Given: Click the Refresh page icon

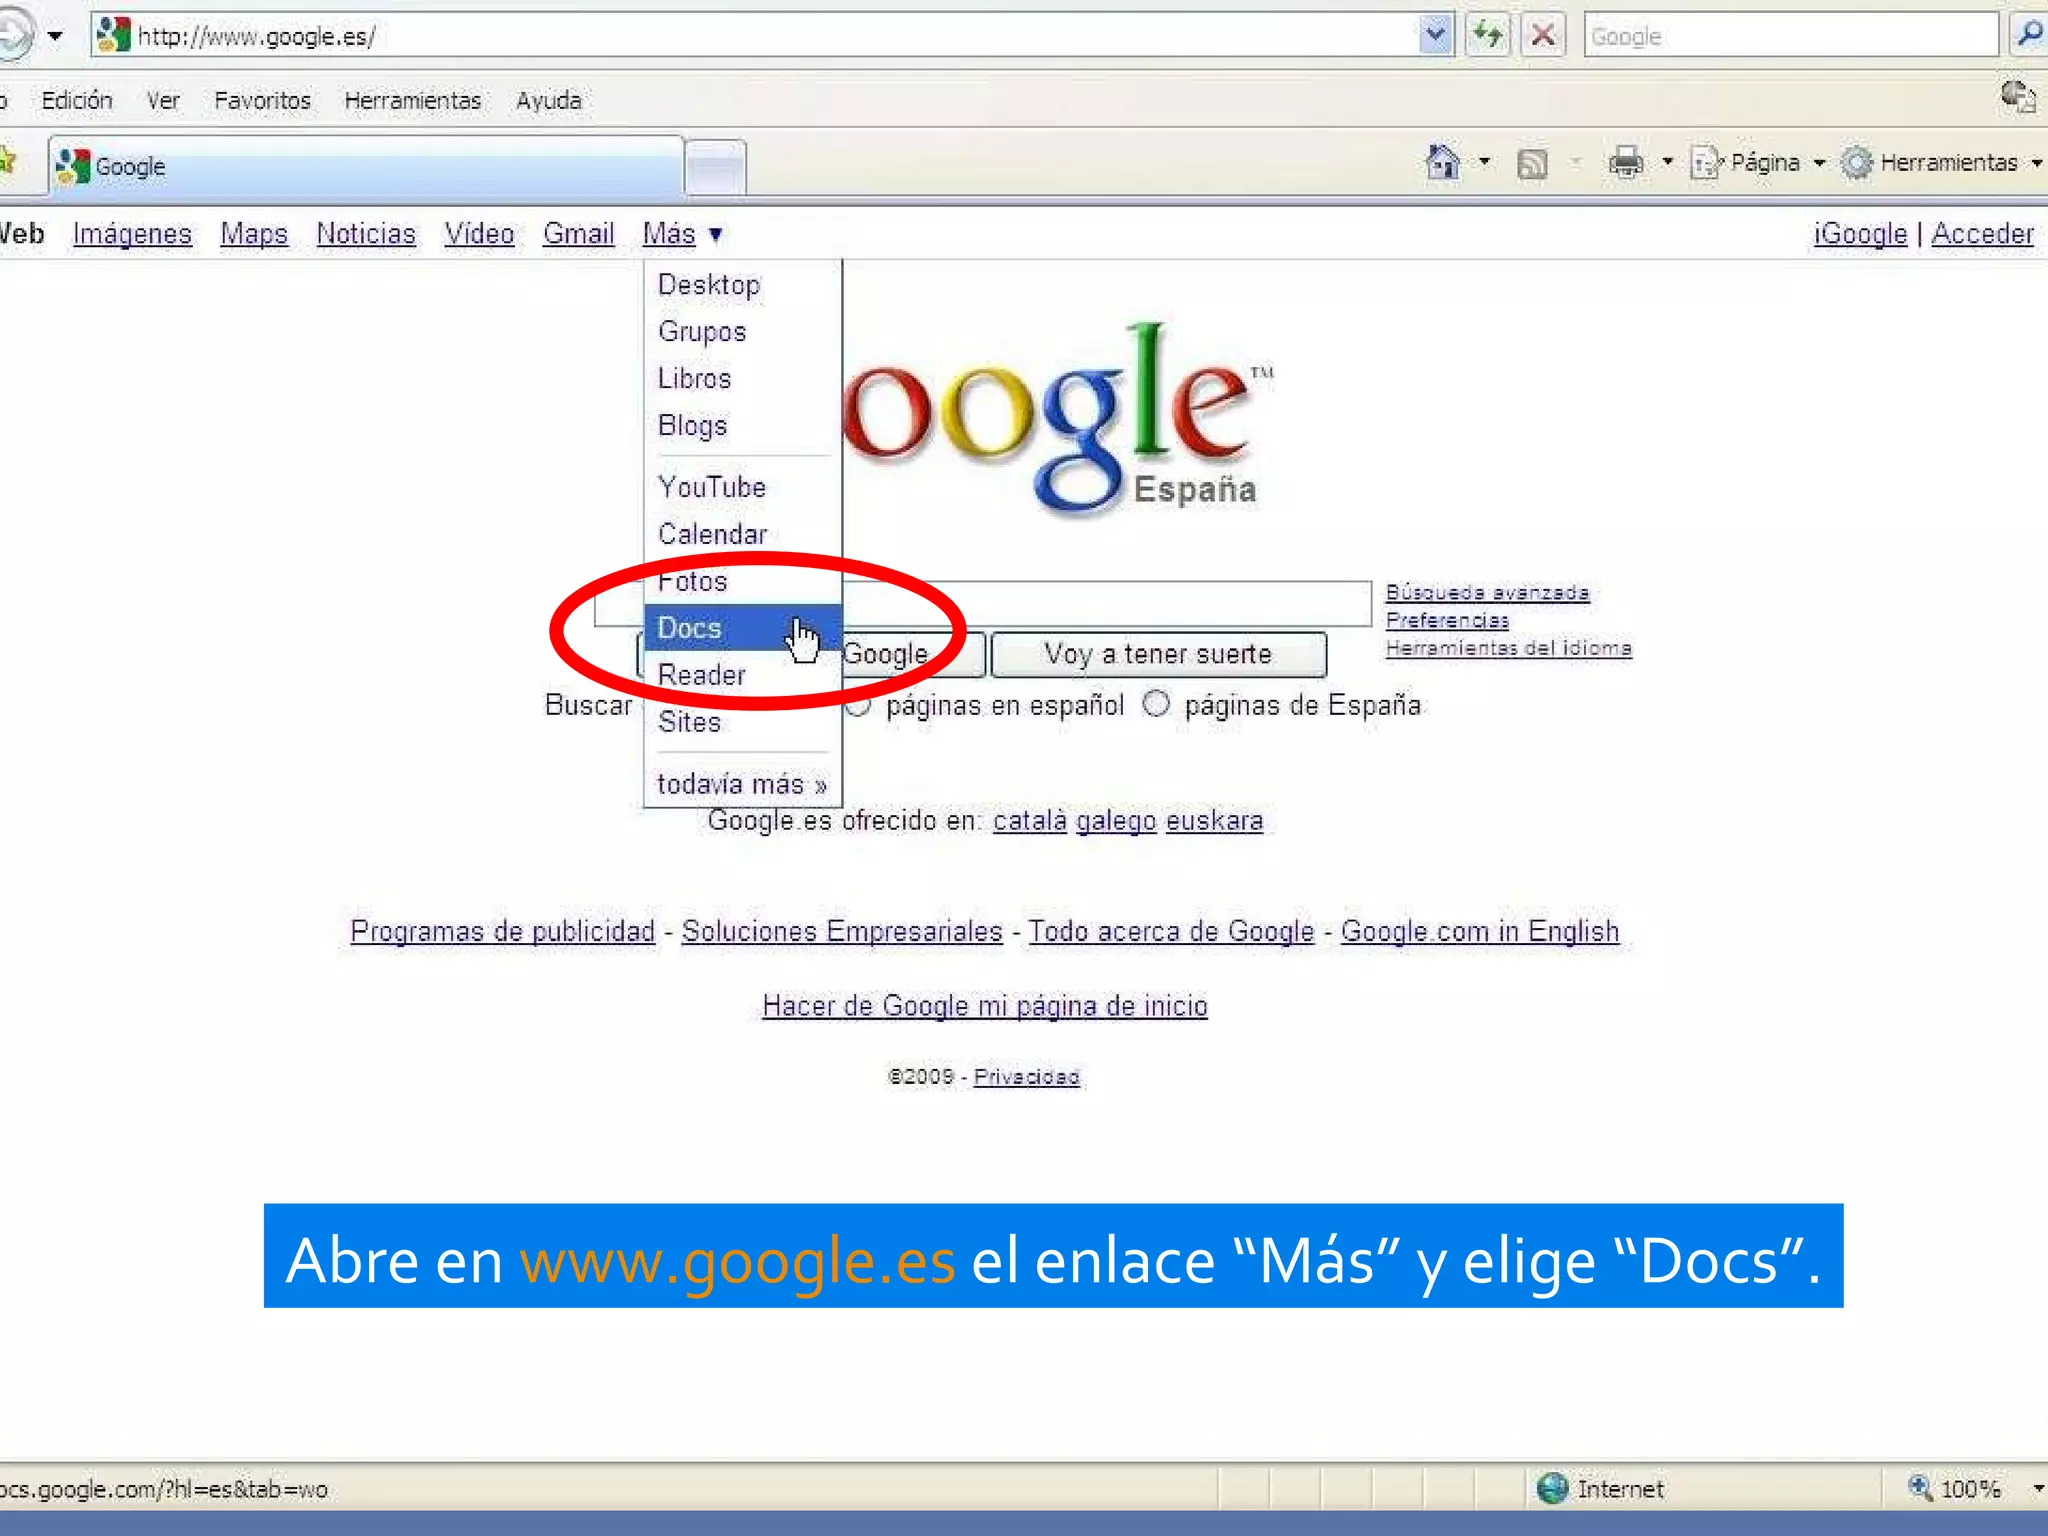Looking at the screenshot, I should (x=1488, y=36).
